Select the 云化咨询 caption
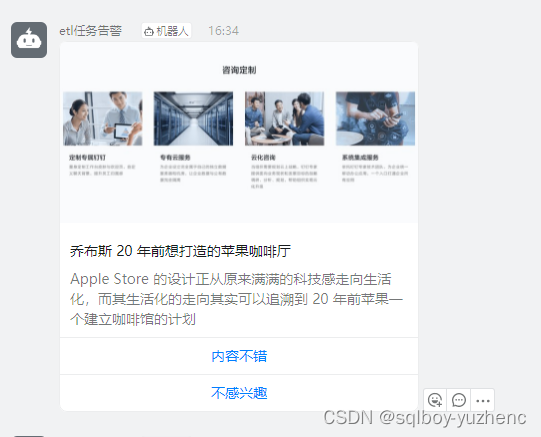Screen dimensions: 541x437 pyautogui.click(x=263, y=158)
